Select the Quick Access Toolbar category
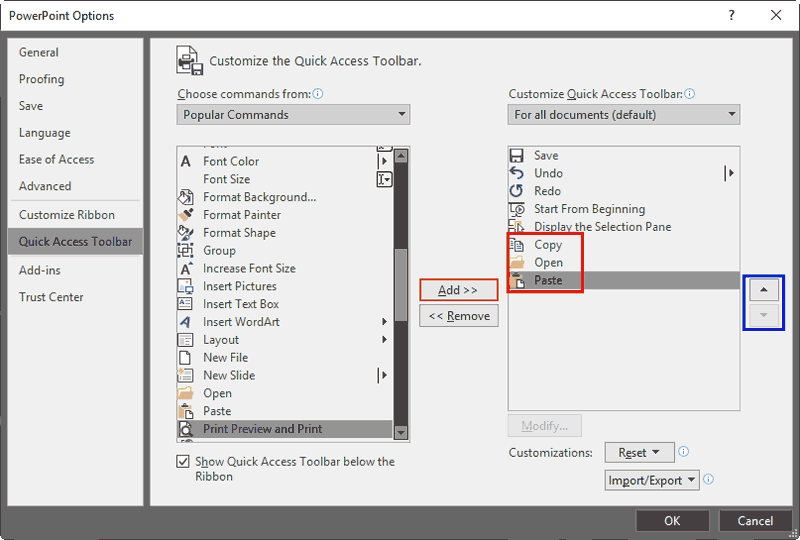800x540 pixels. (x=76, y=241)
